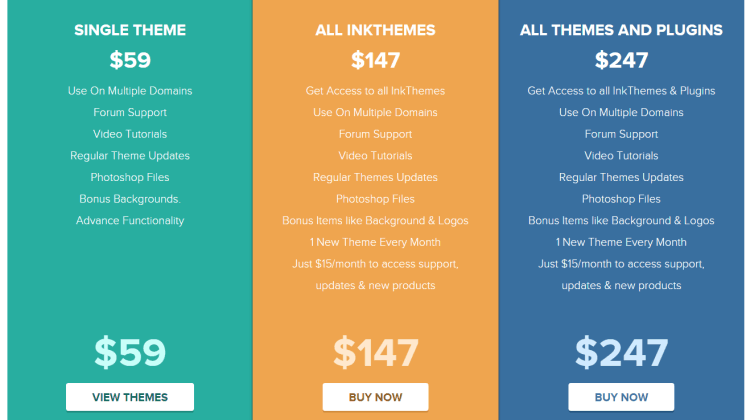The image size is (750, 420).
Task: Click 'Just $15/month to access support' in blue column
Action: (621, 264)
